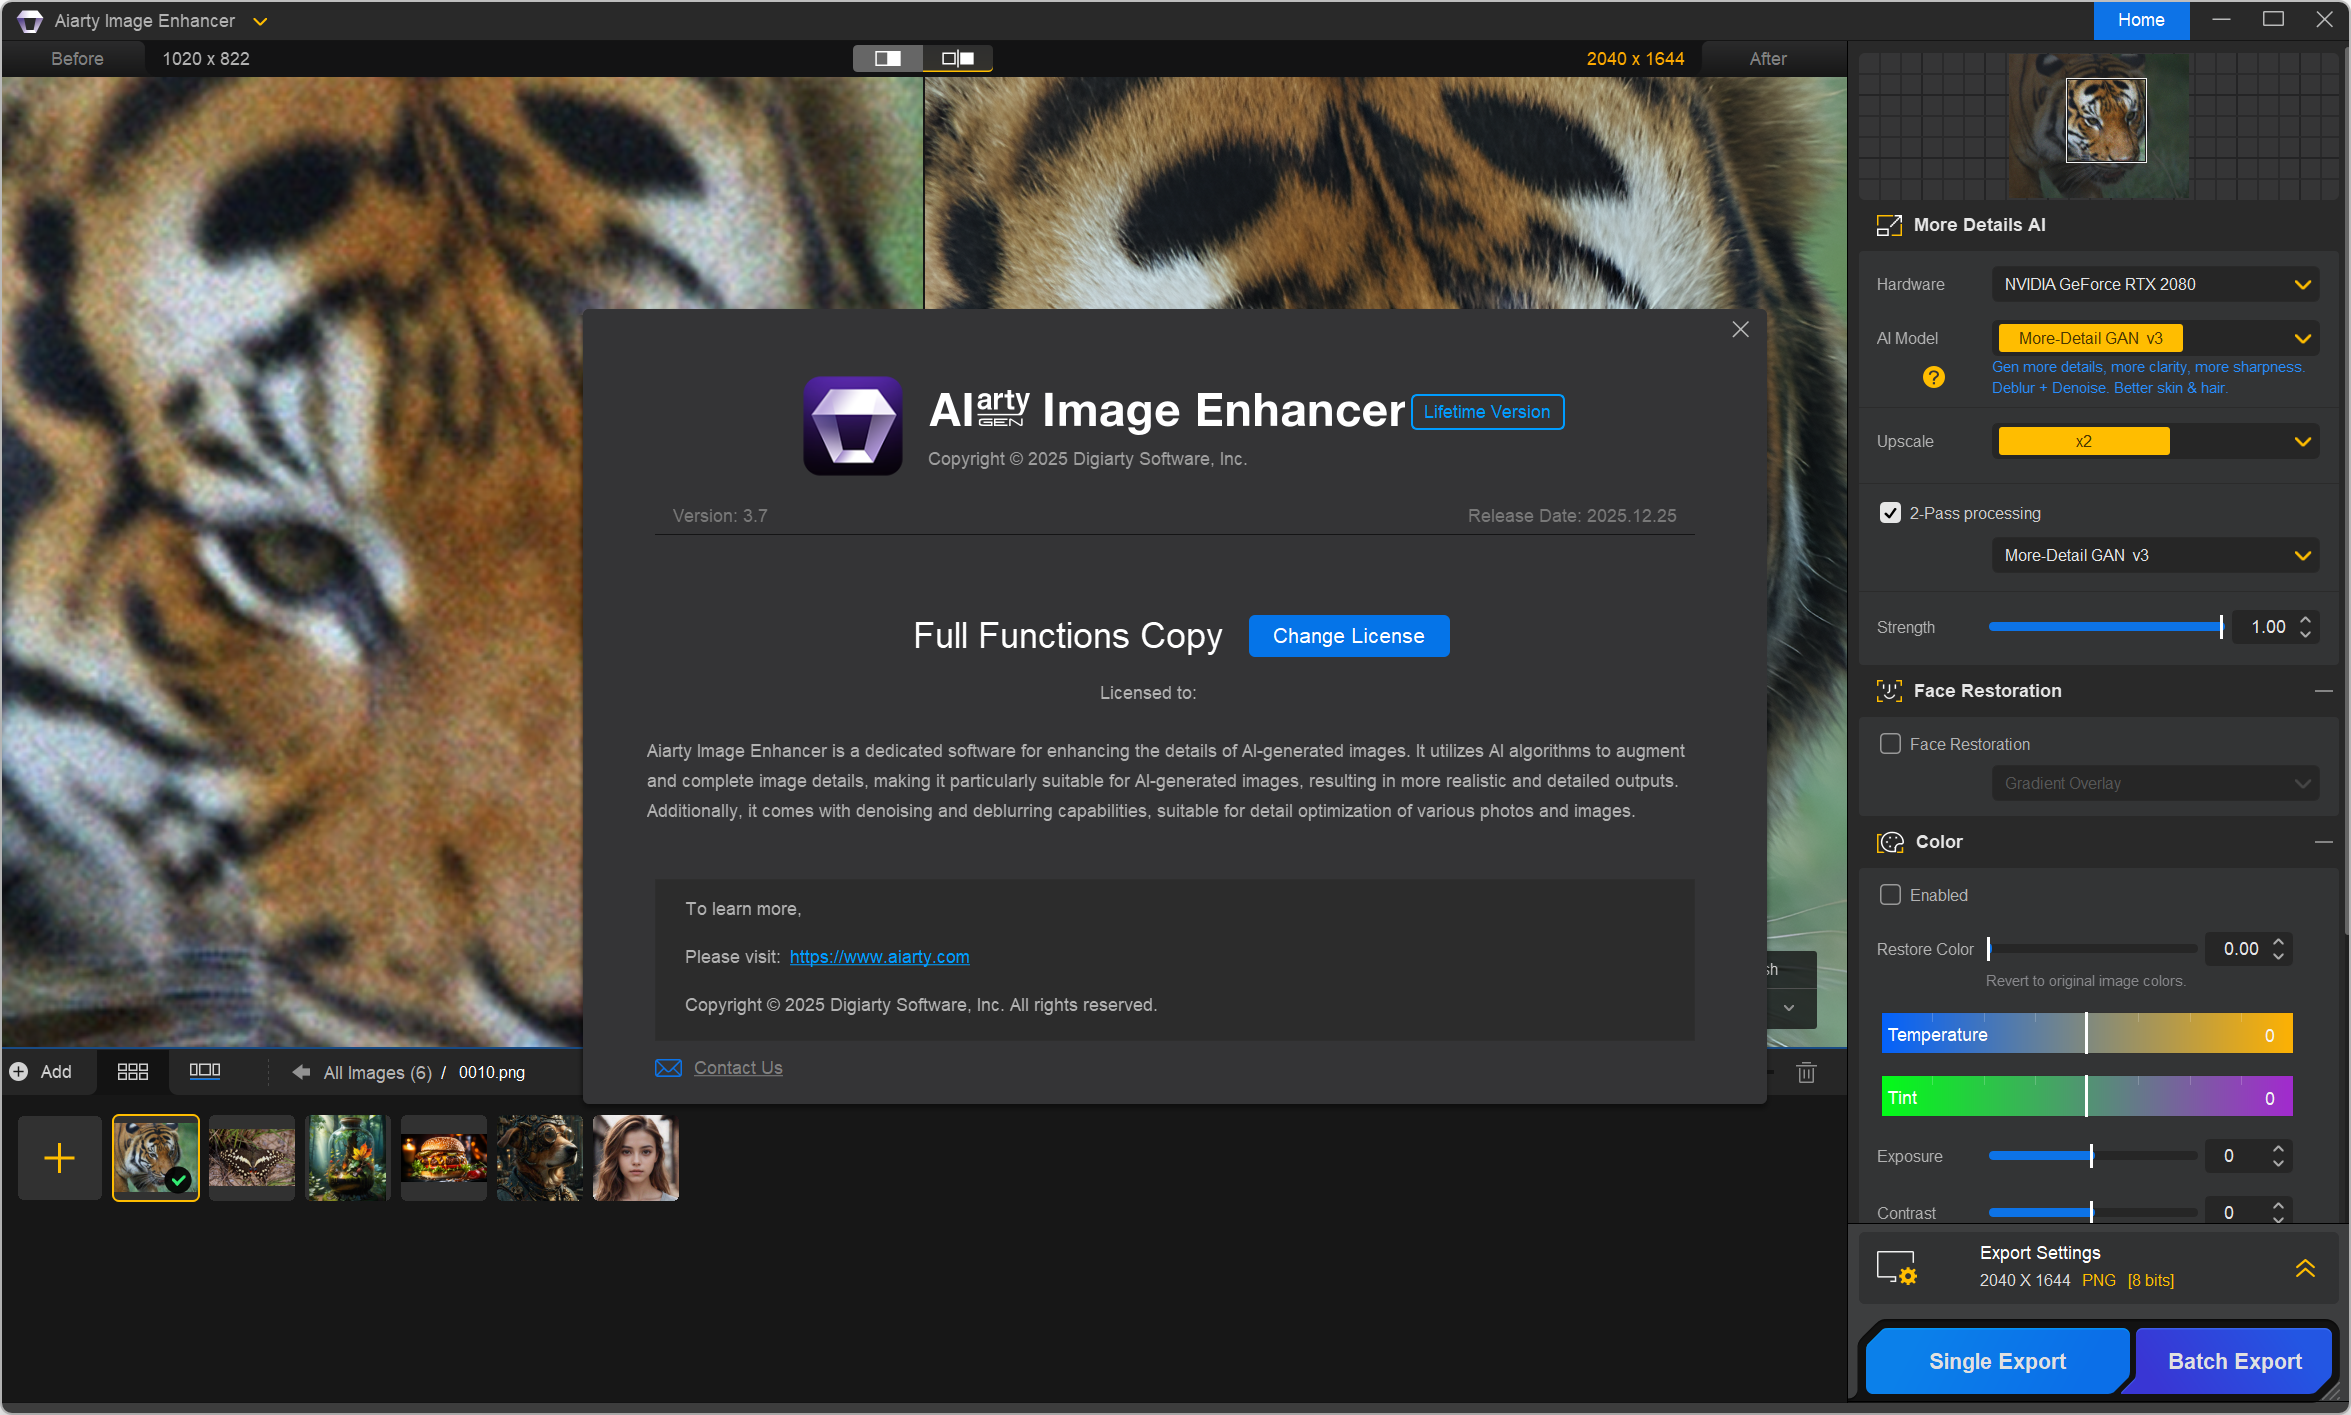Check the Color Enabled checkbox

pos(1890,895)
